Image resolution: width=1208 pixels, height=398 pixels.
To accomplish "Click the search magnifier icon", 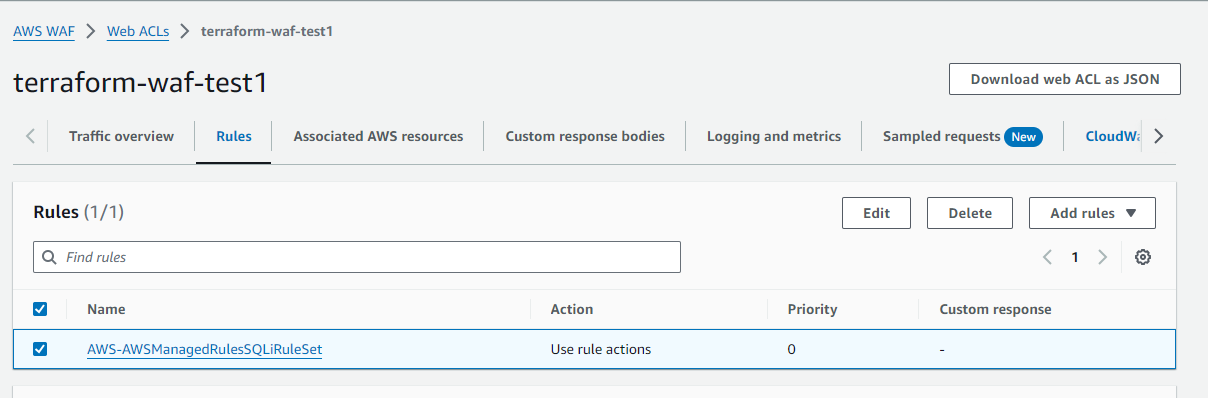I will coord(49,257).
